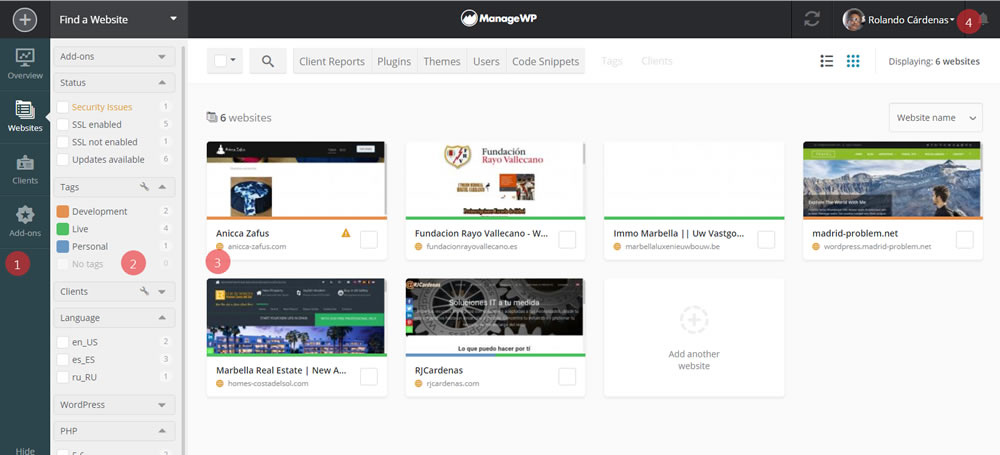Check the SSL enabled filter
This screenshot has height=455, width=1000.
62,124
